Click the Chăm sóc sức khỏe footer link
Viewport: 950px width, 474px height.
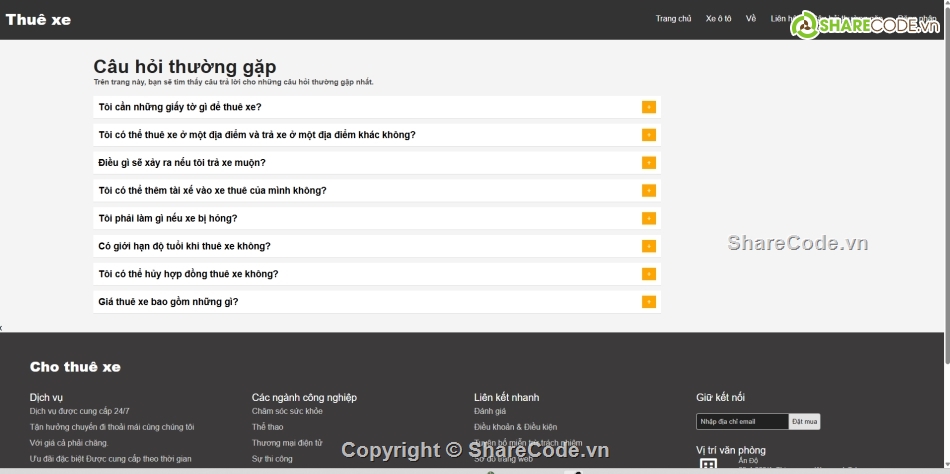pyautogui.click(x=287, y=411)
